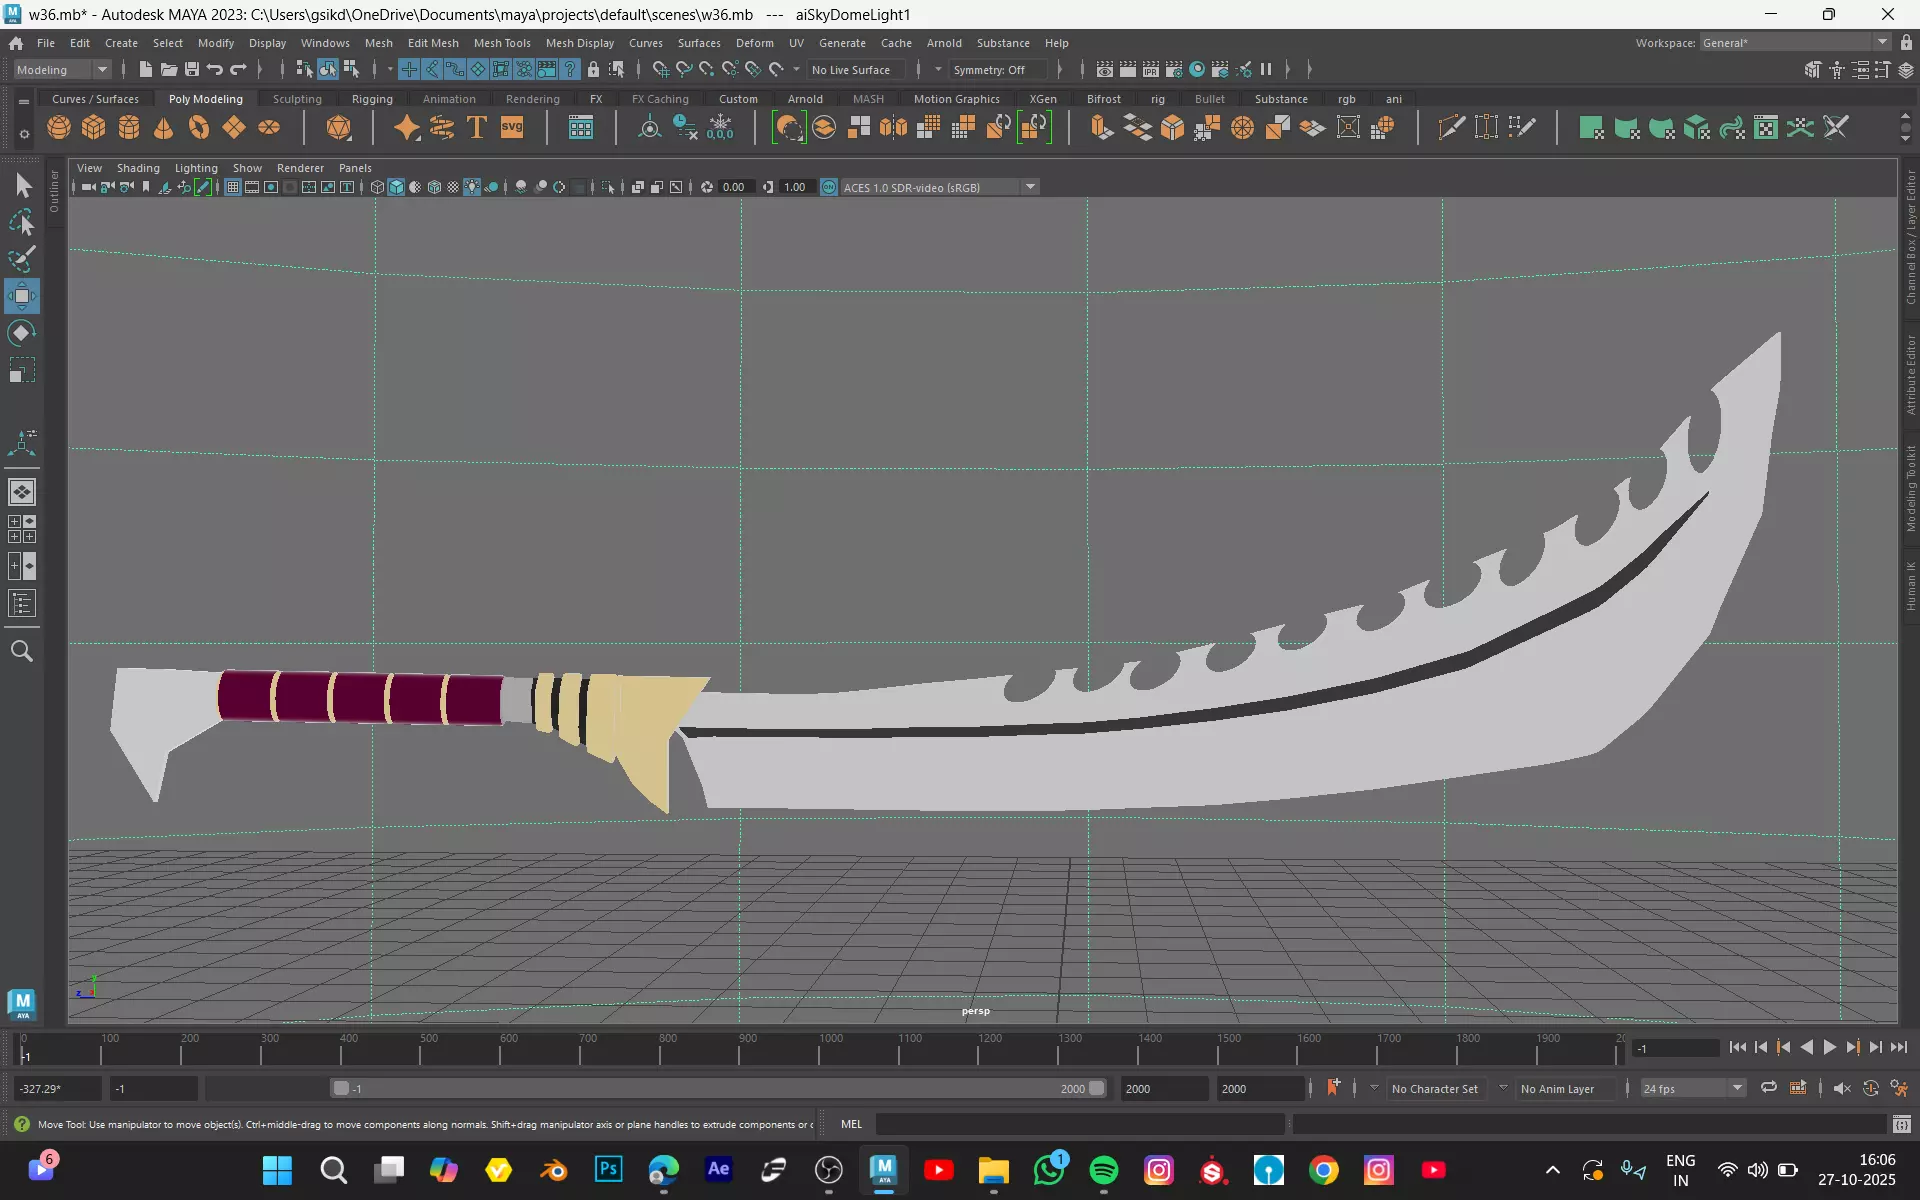Click the current frame field showing -1

click(x=1676, y=1048)
